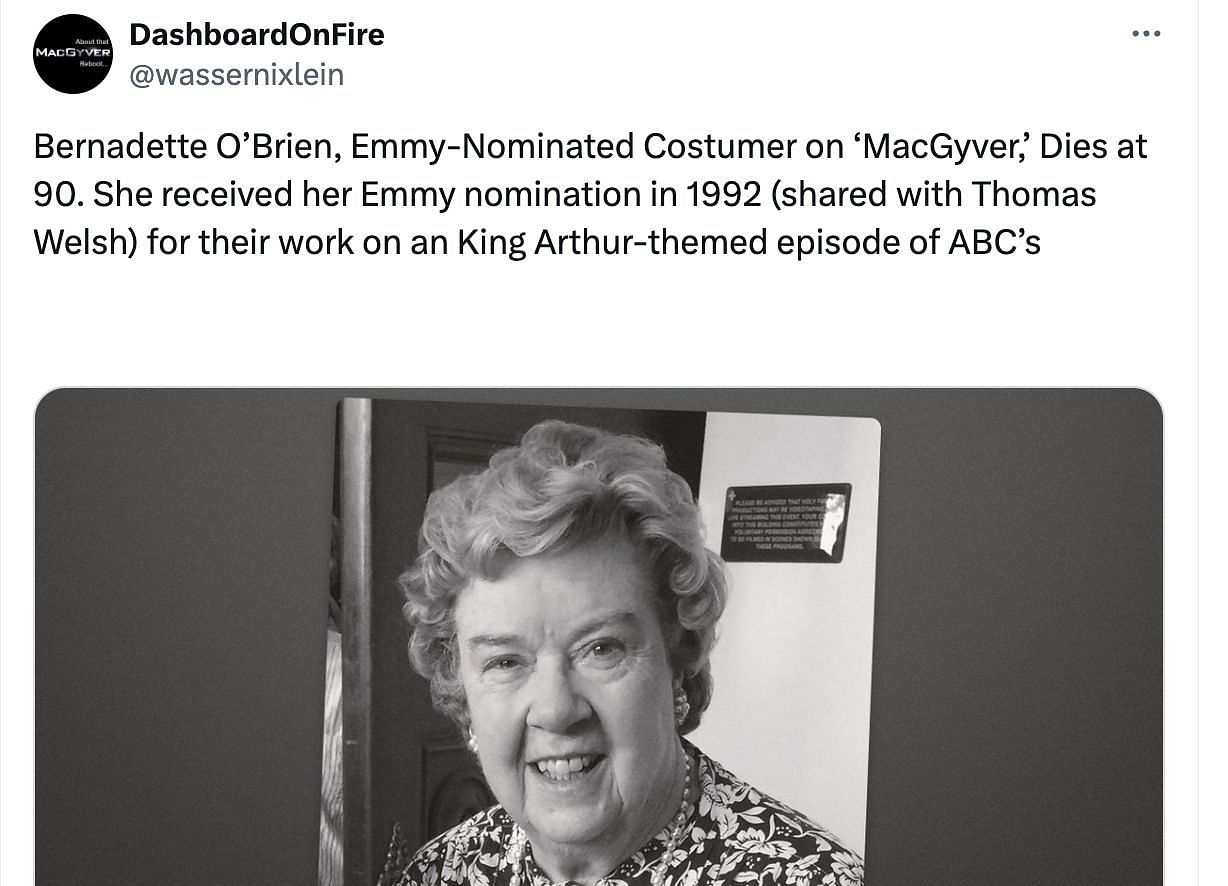This screenshot has height=886, width=1228.
Task: Click the name Bernadette O'Brien in the post
Action: pos(183,147)
